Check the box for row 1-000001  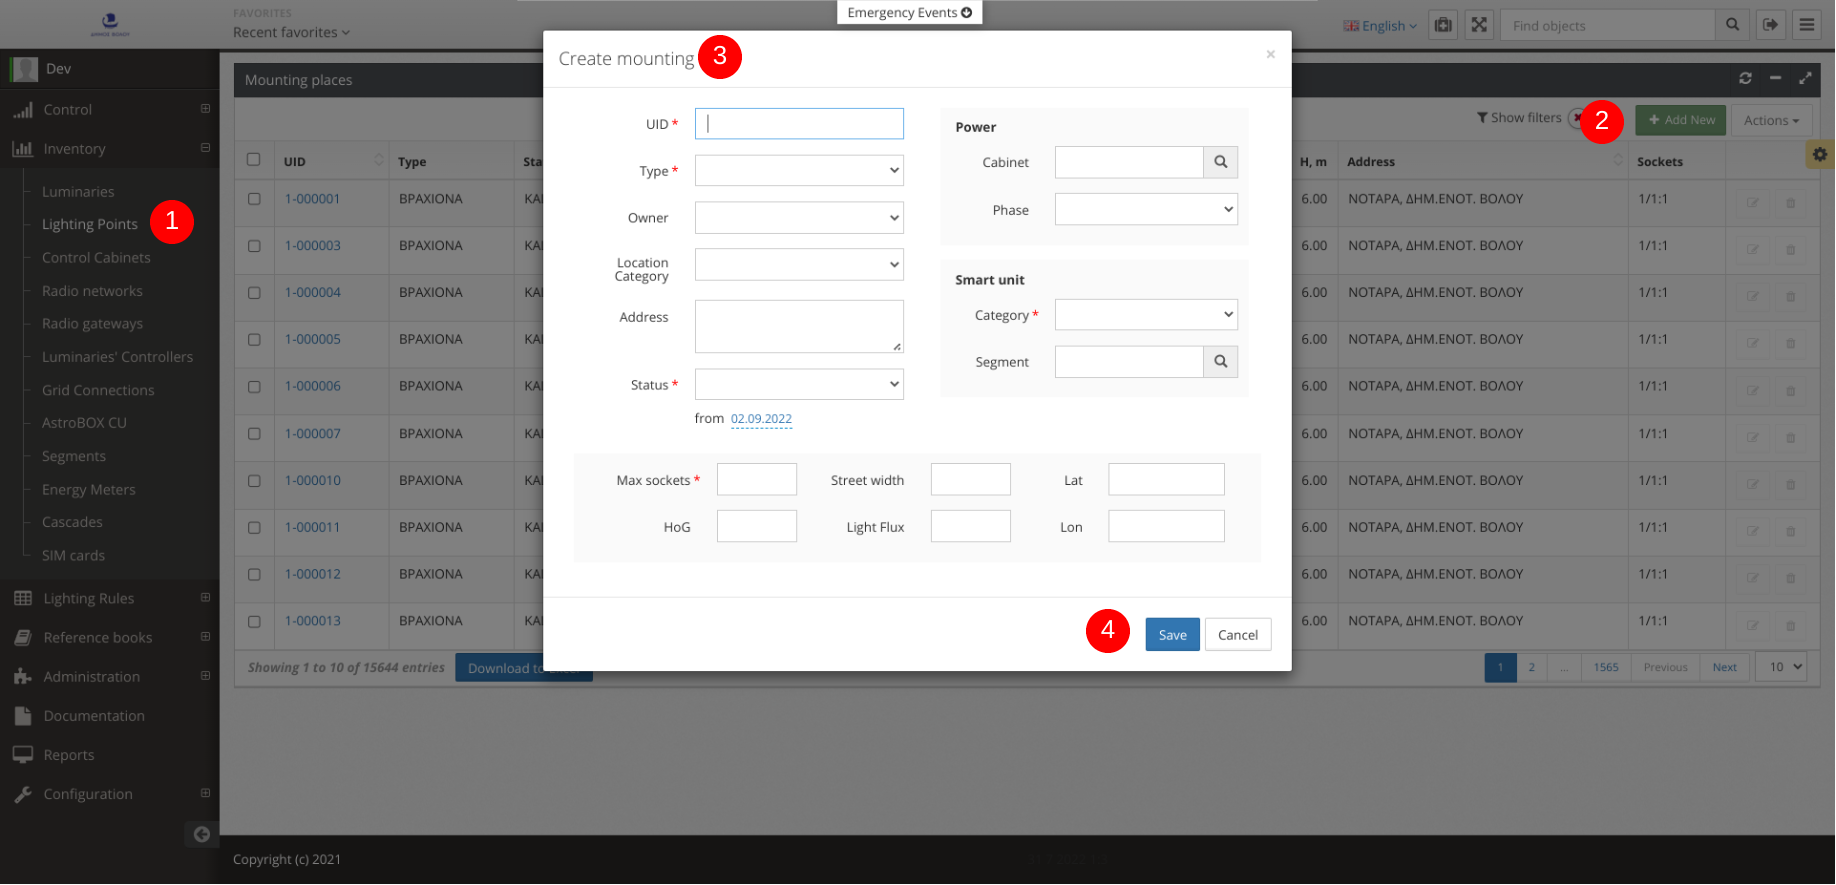254,199
